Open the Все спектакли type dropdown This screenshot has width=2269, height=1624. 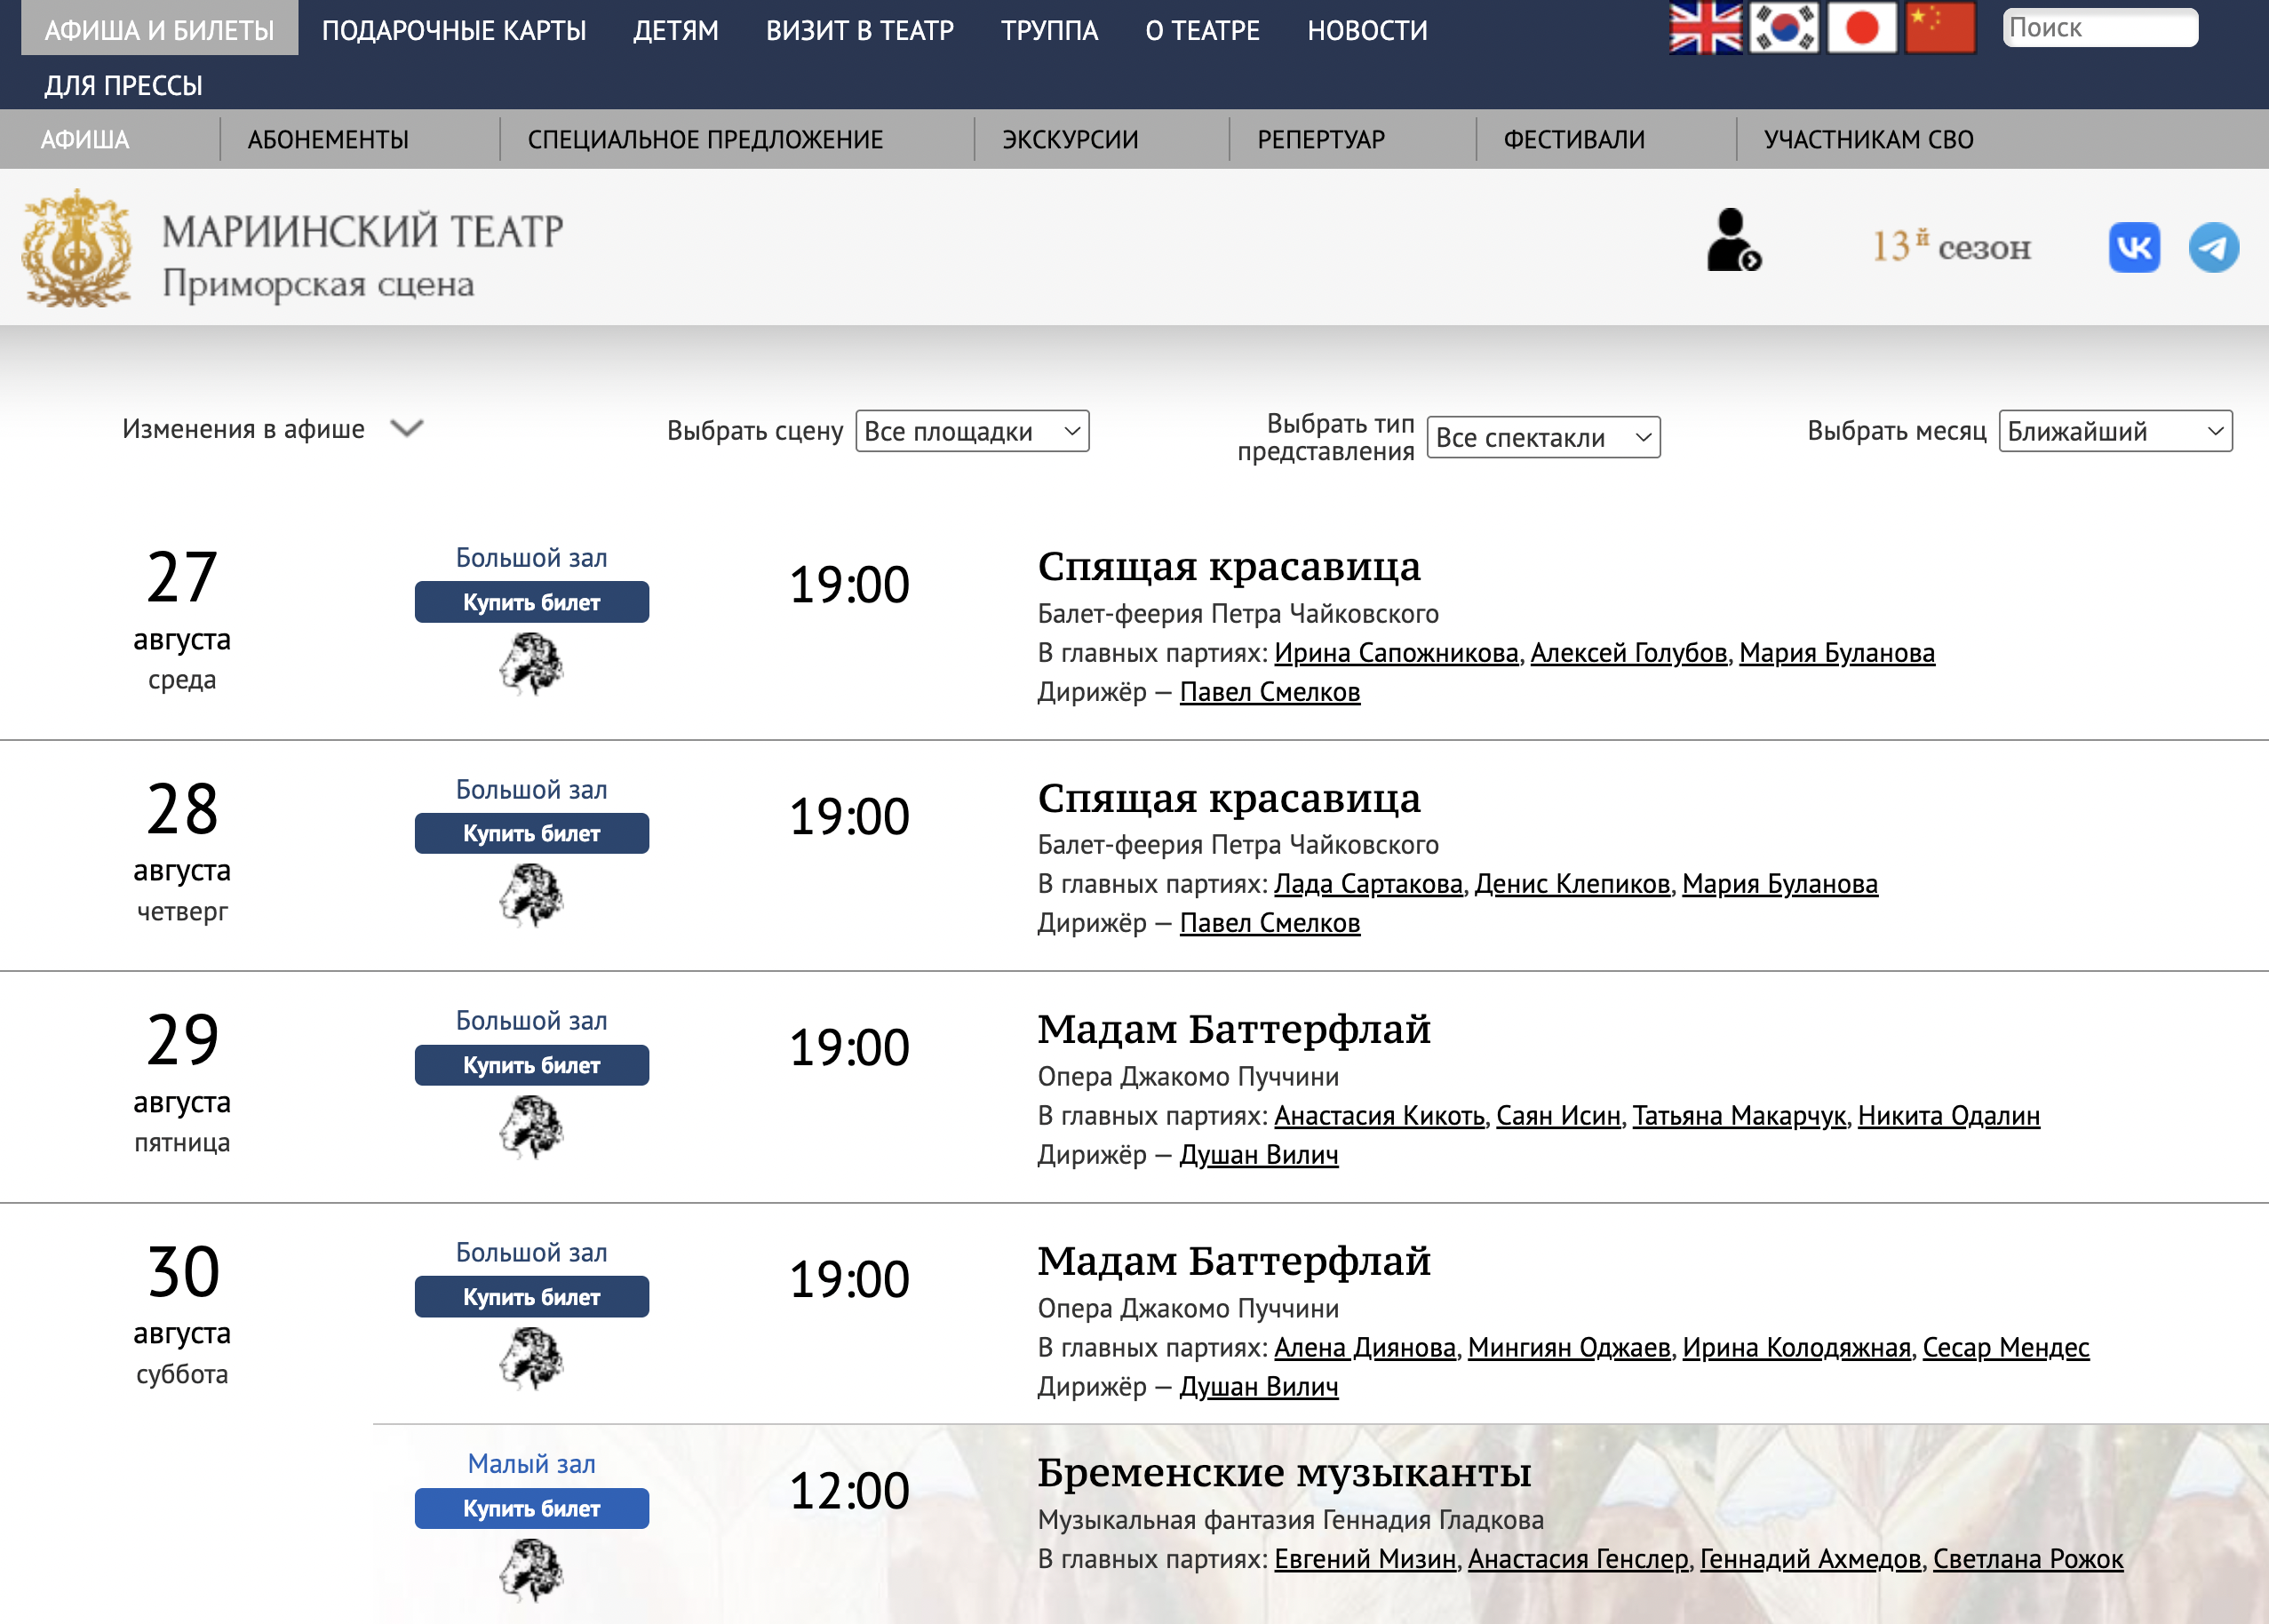[x=1543, y=437]
